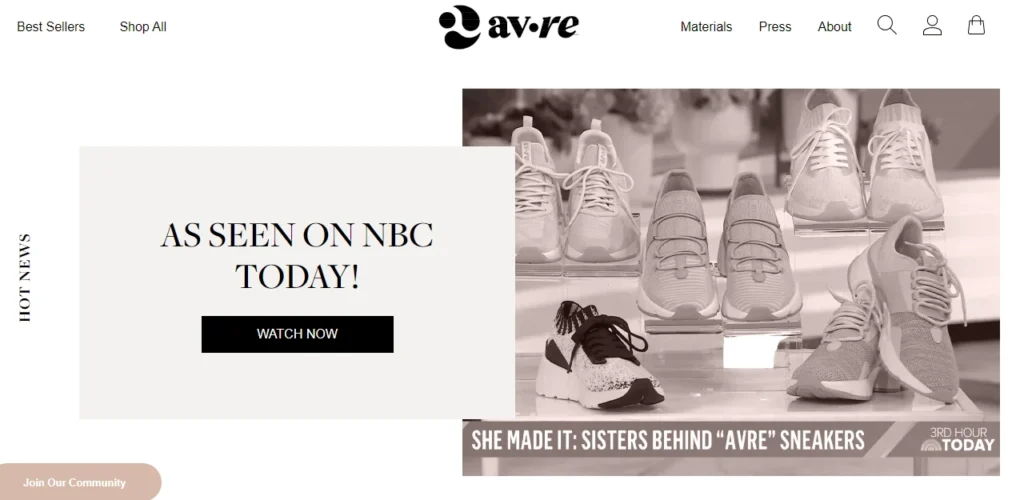Screen dimensions: 1024x500
Task: Click the AS SEEN ON NBC TODAY heading
Action: click(297, 256)
